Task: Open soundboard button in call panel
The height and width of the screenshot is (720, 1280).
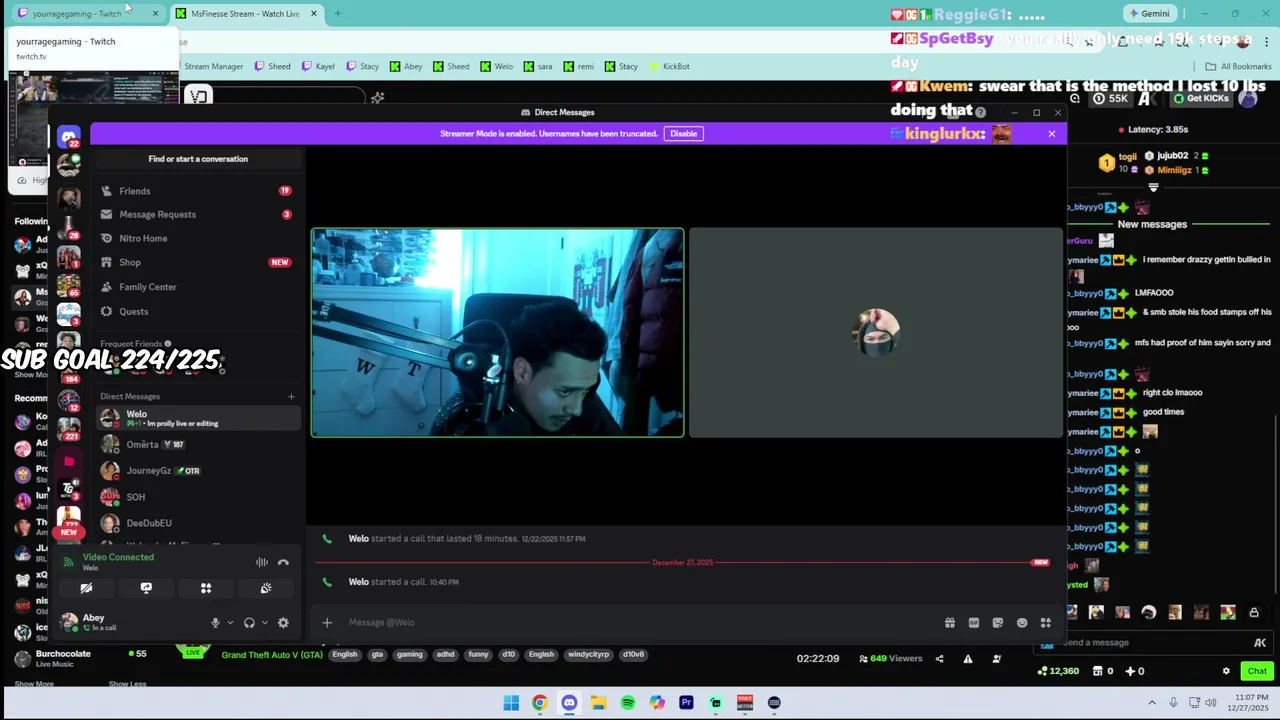Action: [266, 588]
